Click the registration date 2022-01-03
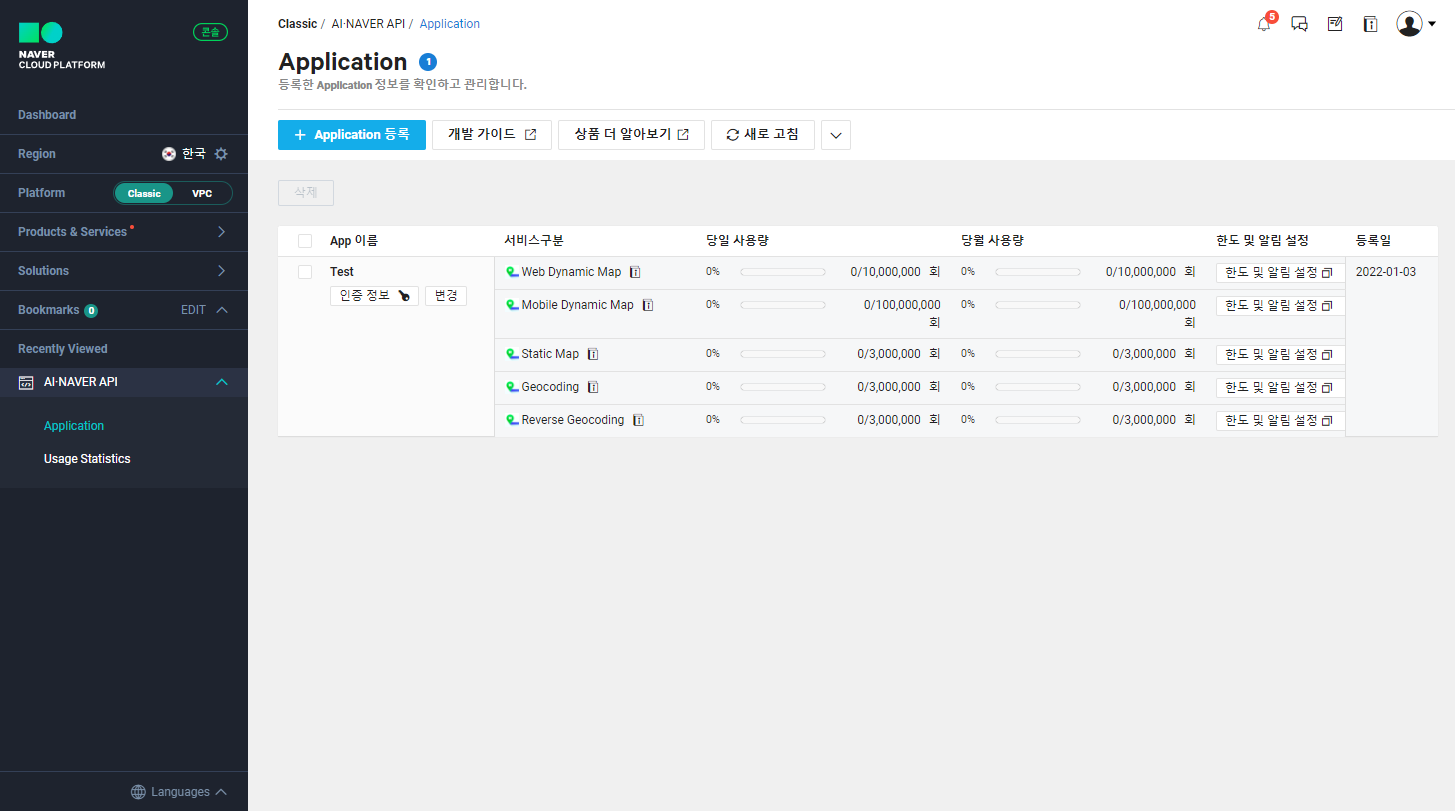This screenshot has height=811, width=1455. (x=1386, y=272)
